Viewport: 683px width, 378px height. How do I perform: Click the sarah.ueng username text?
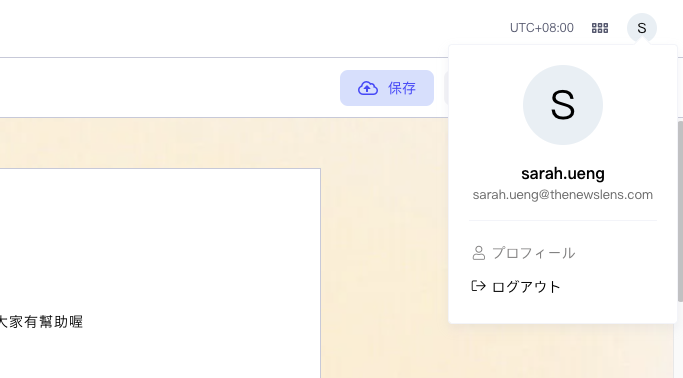pyautogui.click(x=563, y=173)
